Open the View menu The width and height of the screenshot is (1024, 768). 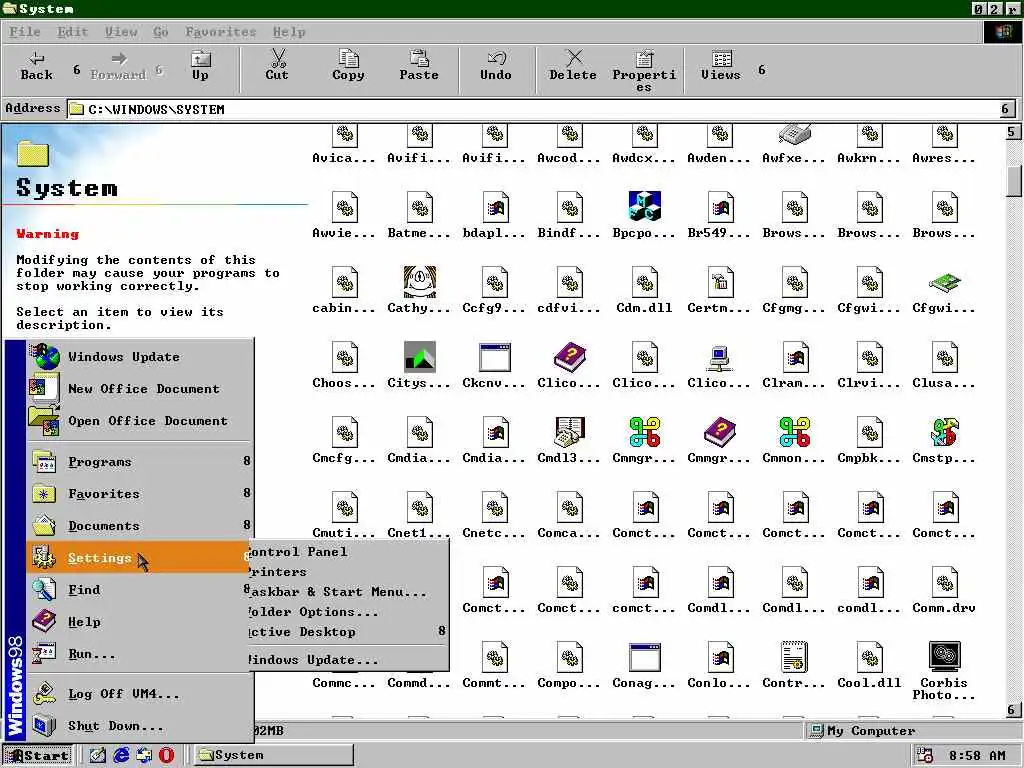pyautogui.click(x=121, y=31)
